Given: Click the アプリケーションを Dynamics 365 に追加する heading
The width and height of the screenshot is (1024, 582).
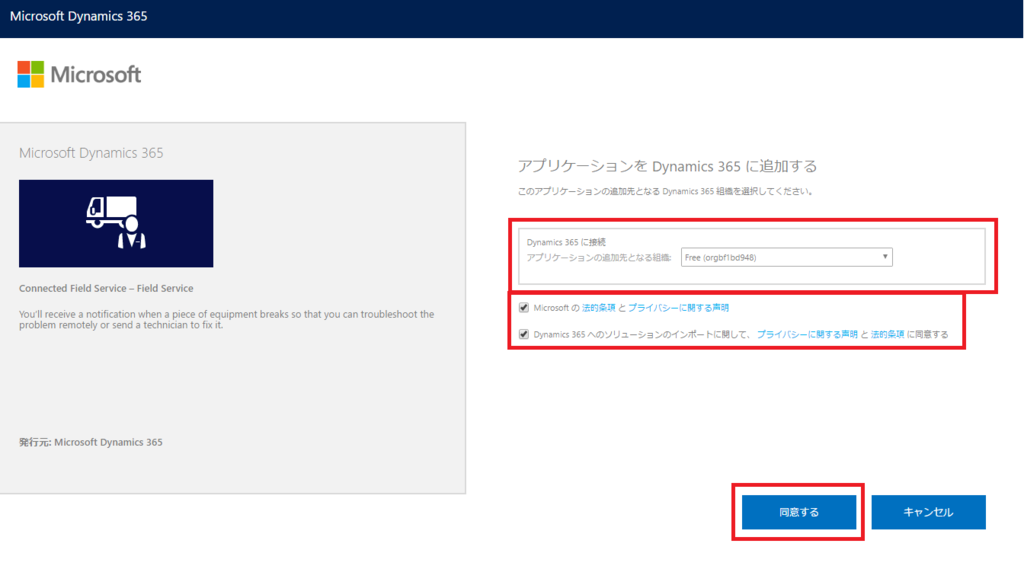Looking at the screenshot, I should coord(667,167).
